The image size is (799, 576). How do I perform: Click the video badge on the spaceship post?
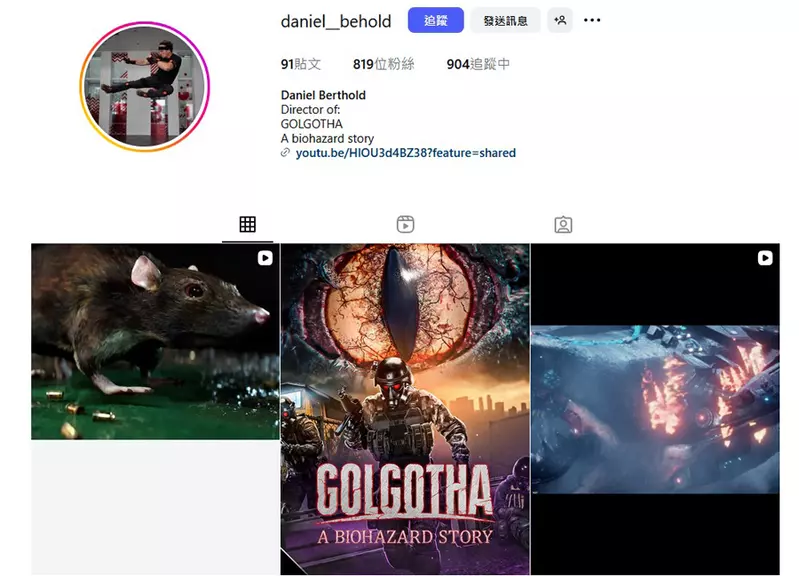pos(765,258)
